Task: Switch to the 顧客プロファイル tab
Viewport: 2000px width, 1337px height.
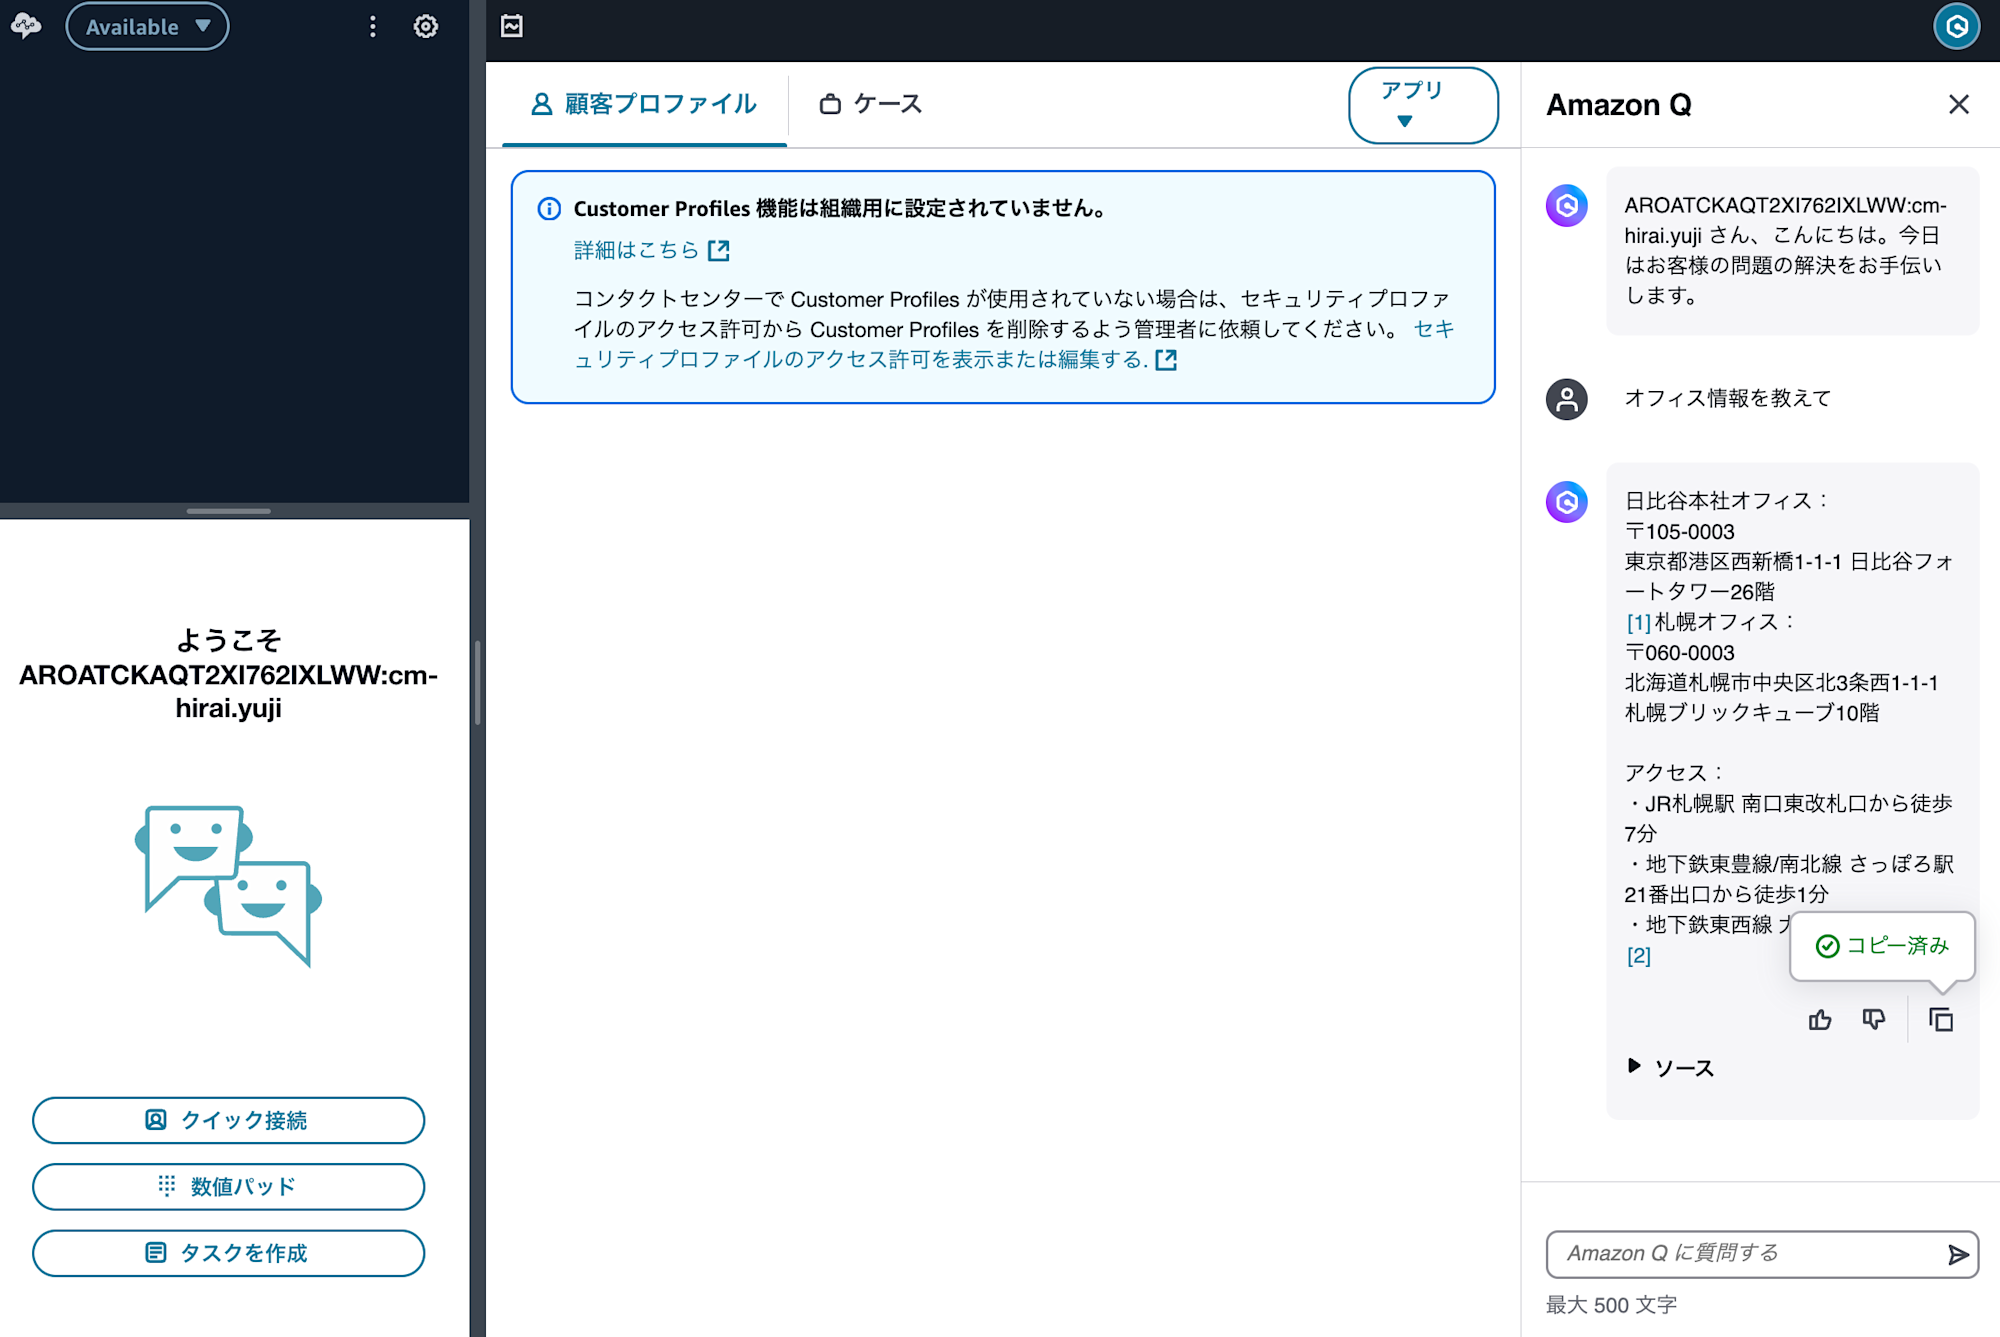Action: click(x=643, y=104)
